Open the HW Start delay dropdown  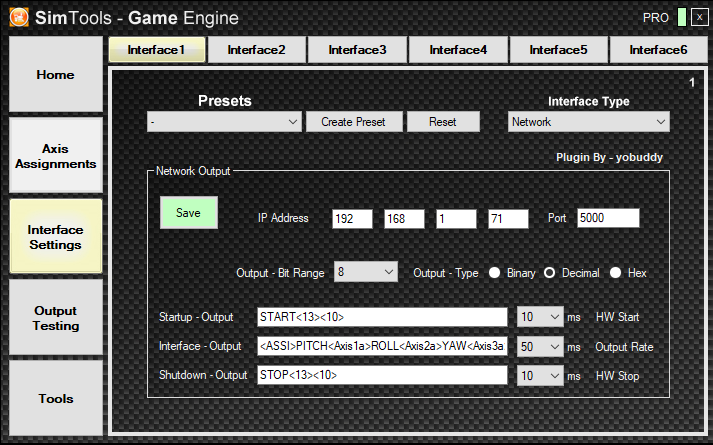click(540, 317)
